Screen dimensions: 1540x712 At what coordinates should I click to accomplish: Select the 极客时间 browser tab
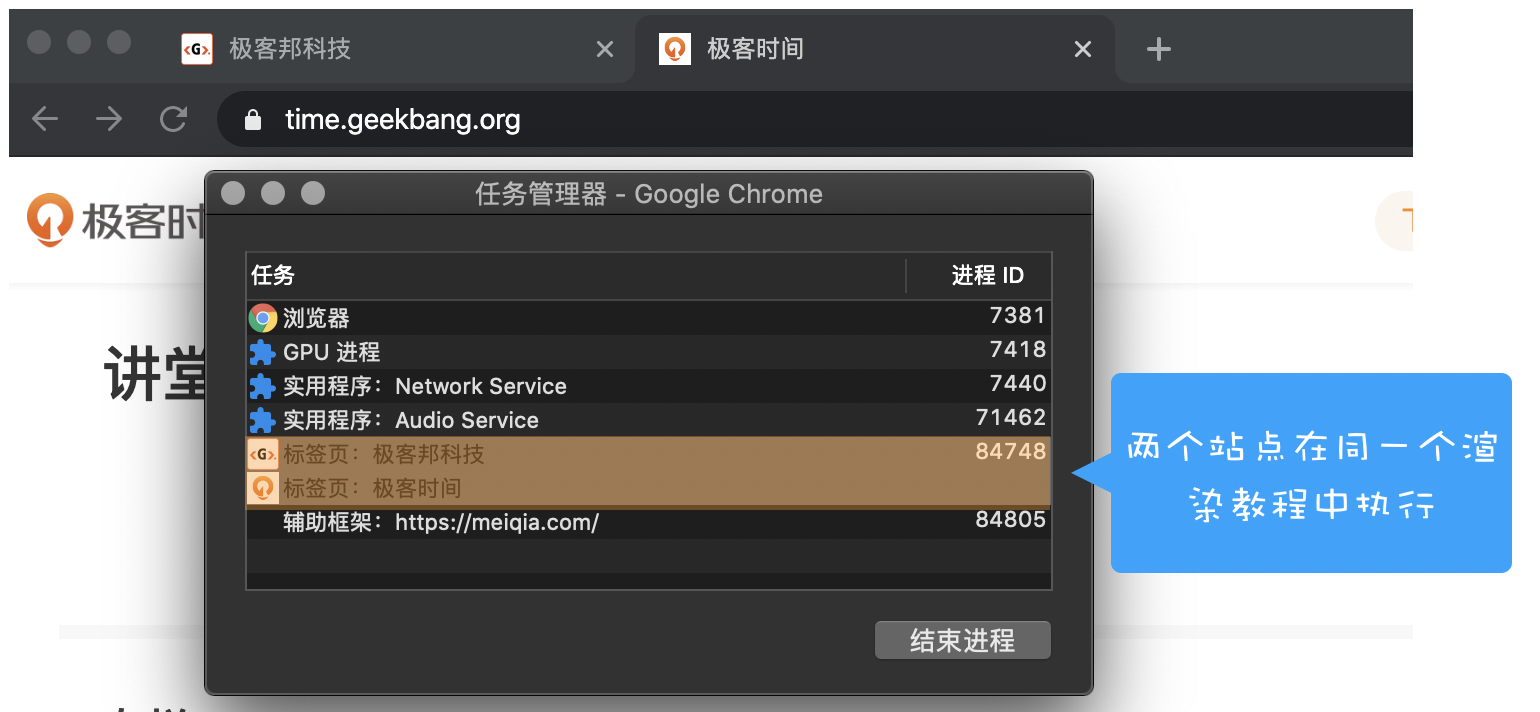(x=755, y=49)
